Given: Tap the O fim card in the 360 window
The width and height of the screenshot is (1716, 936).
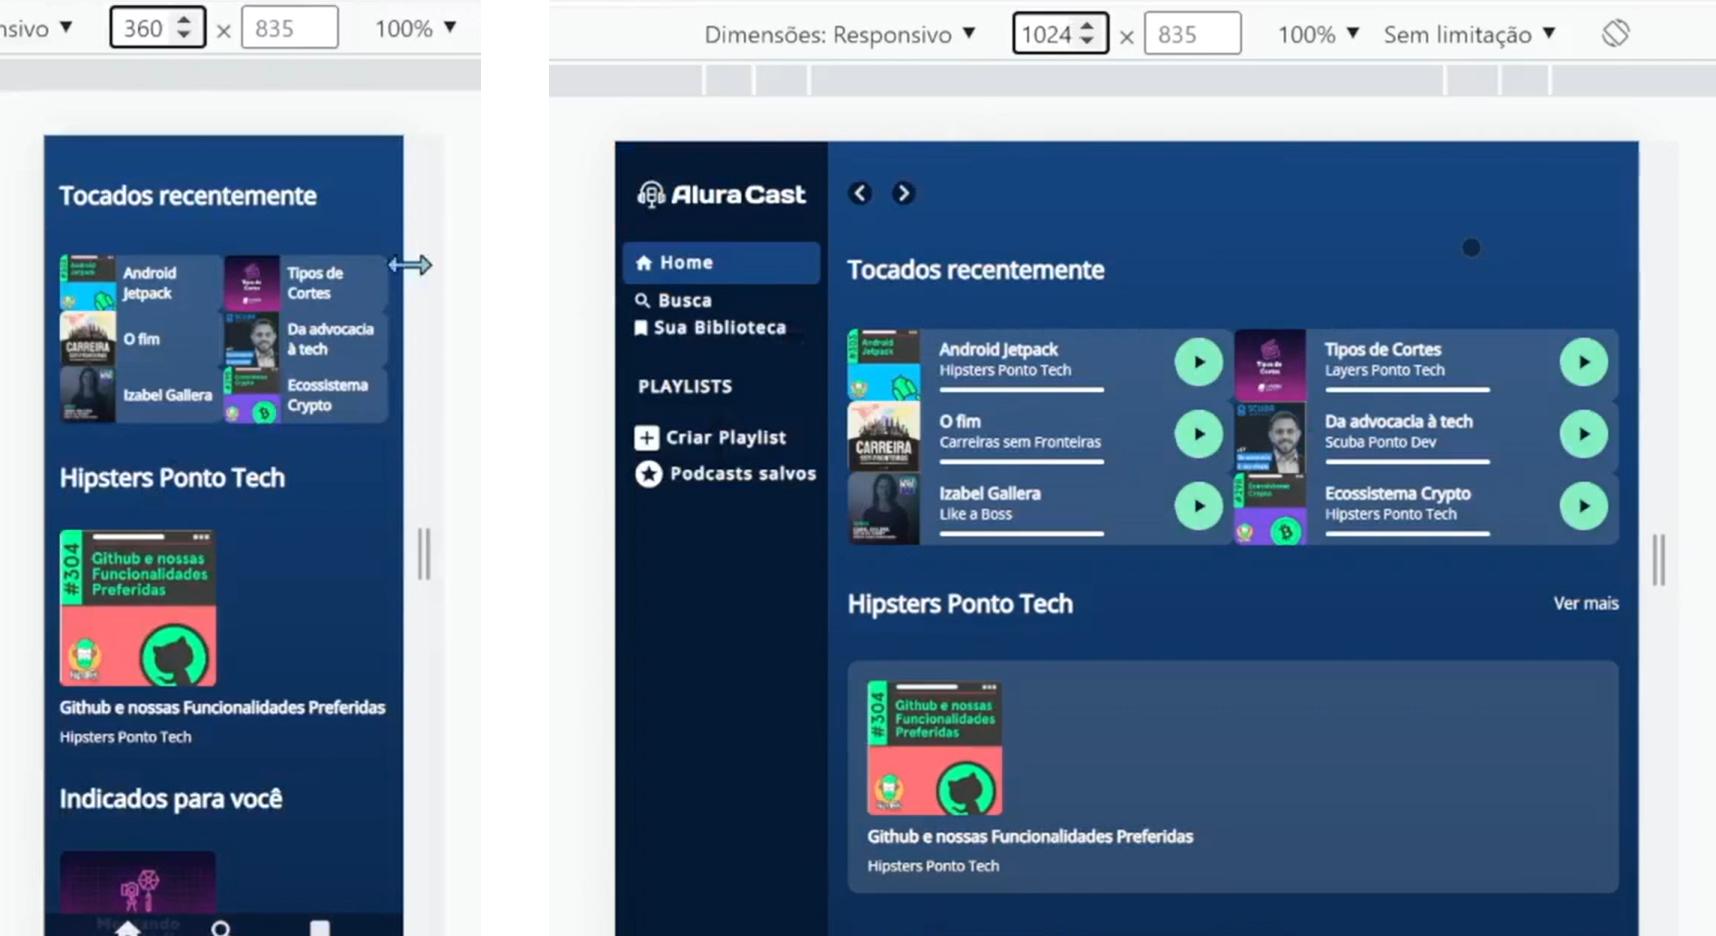Looking at the screenshot, I should pyautogui.click(x=141, y=339).
